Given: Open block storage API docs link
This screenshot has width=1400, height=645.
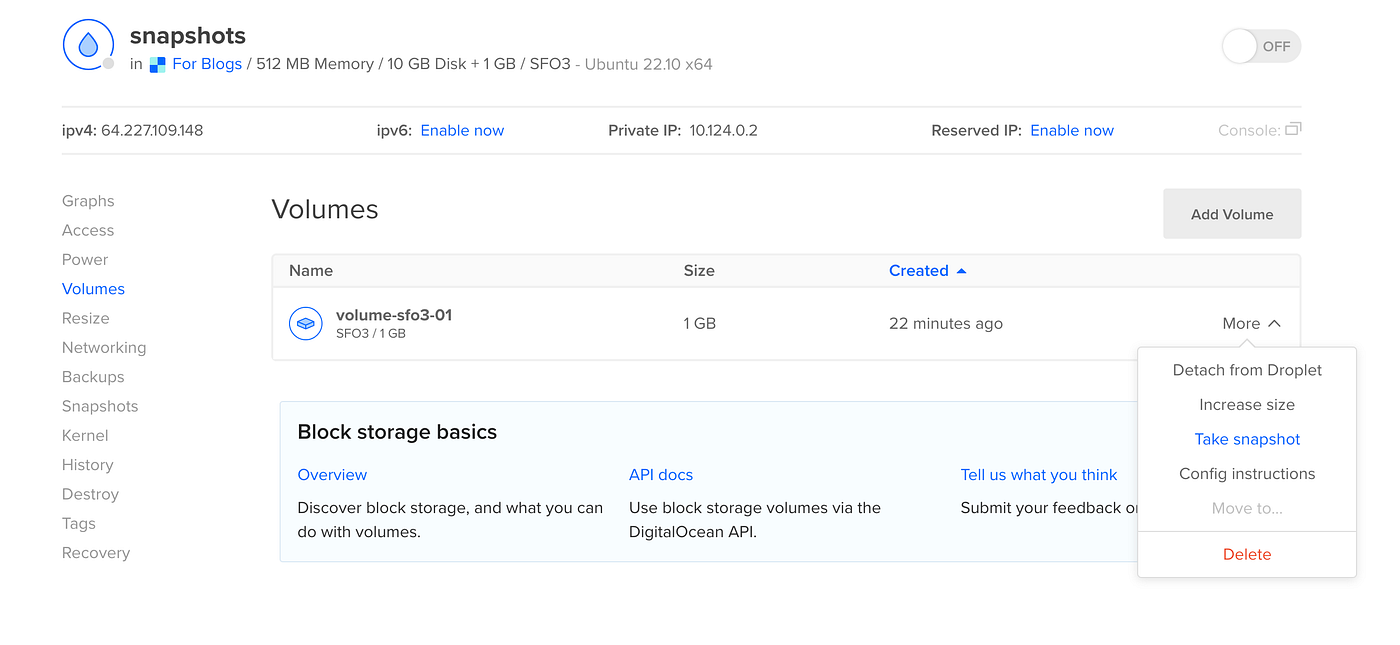Looking at the screenshot, I should coord(661,475).
